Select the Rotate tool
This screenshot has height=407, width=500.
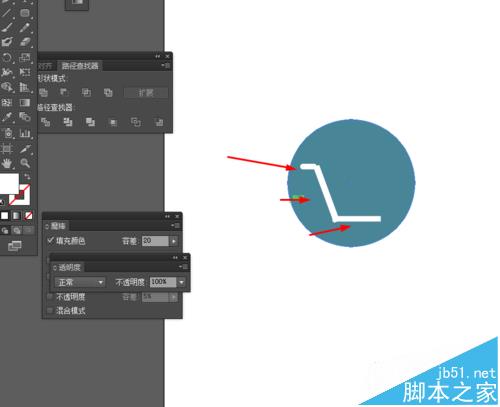pos(7,57)
